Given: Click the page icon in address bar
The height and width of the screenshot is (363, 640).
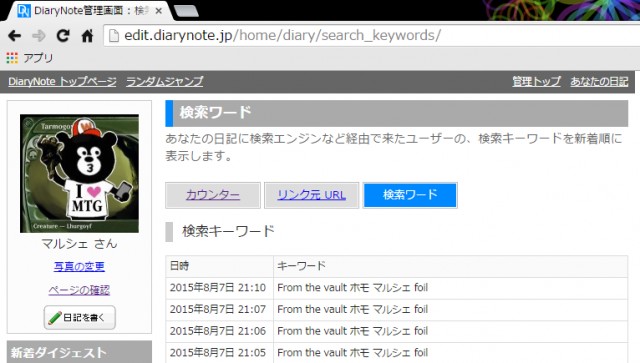Looking at the screenshot, I should pos(114,36).
